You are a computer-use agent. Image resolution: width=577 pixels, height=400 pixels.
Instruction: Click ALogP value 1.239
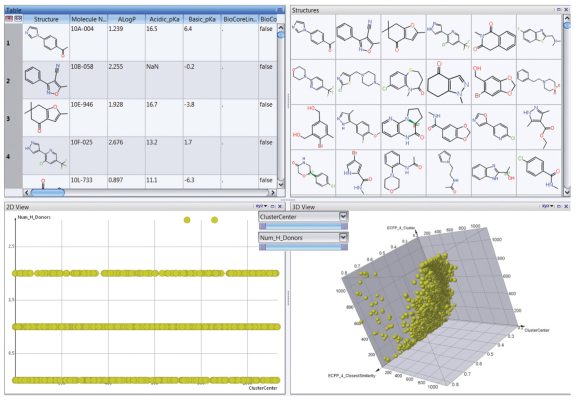pos(116,29)
